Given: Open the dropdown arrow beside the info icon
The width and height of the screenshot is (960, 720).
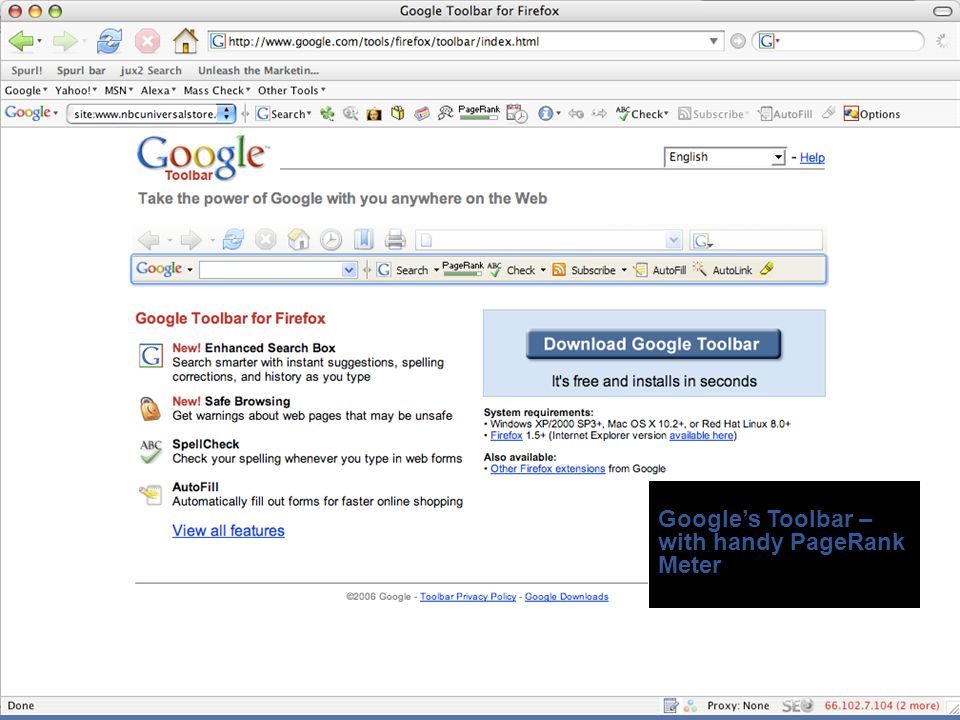Looking at the screenshot, I should pyautogui.click(x=558, y=114).
